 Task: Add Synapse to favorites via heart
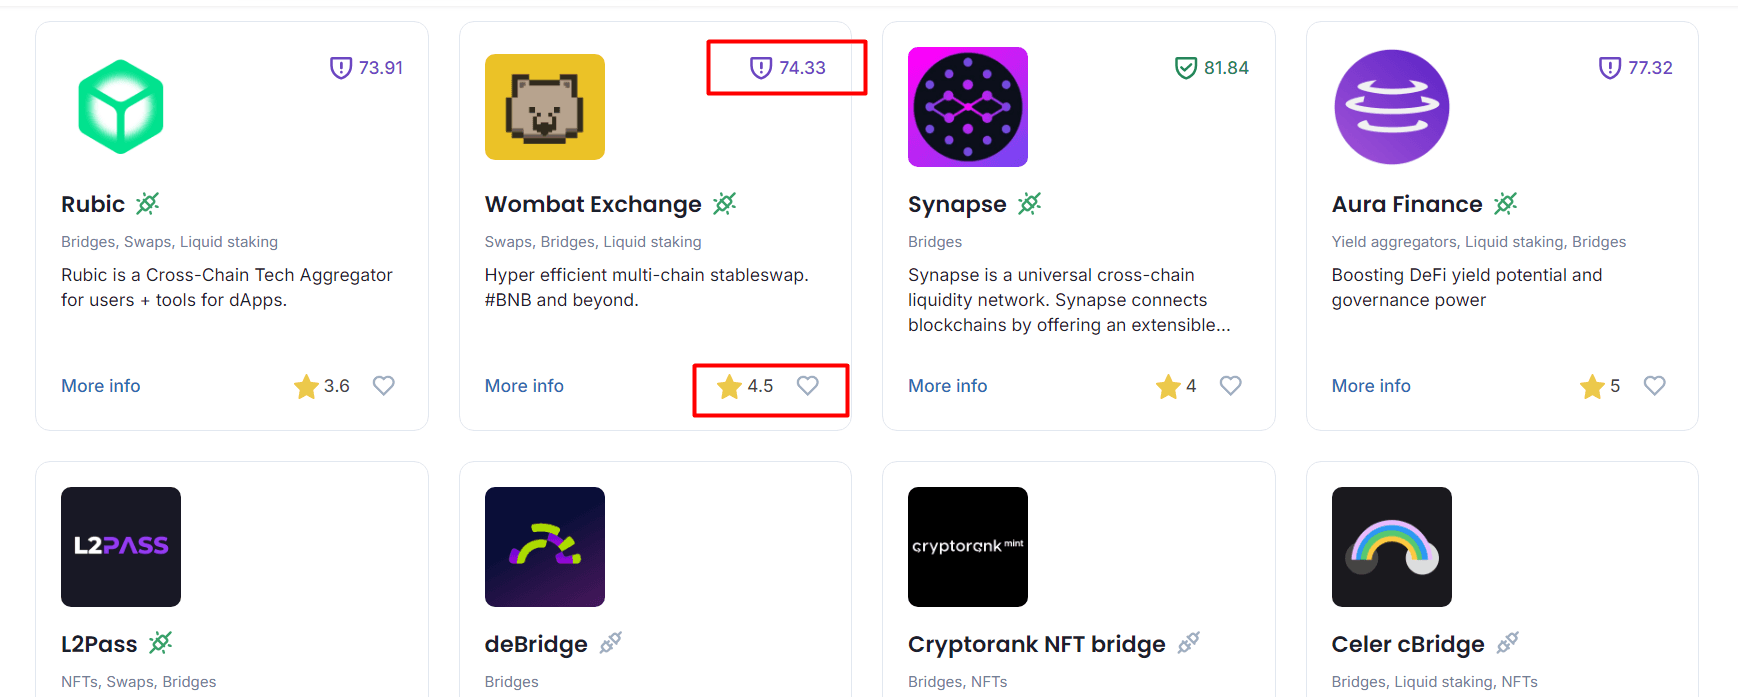[1231, 385]
